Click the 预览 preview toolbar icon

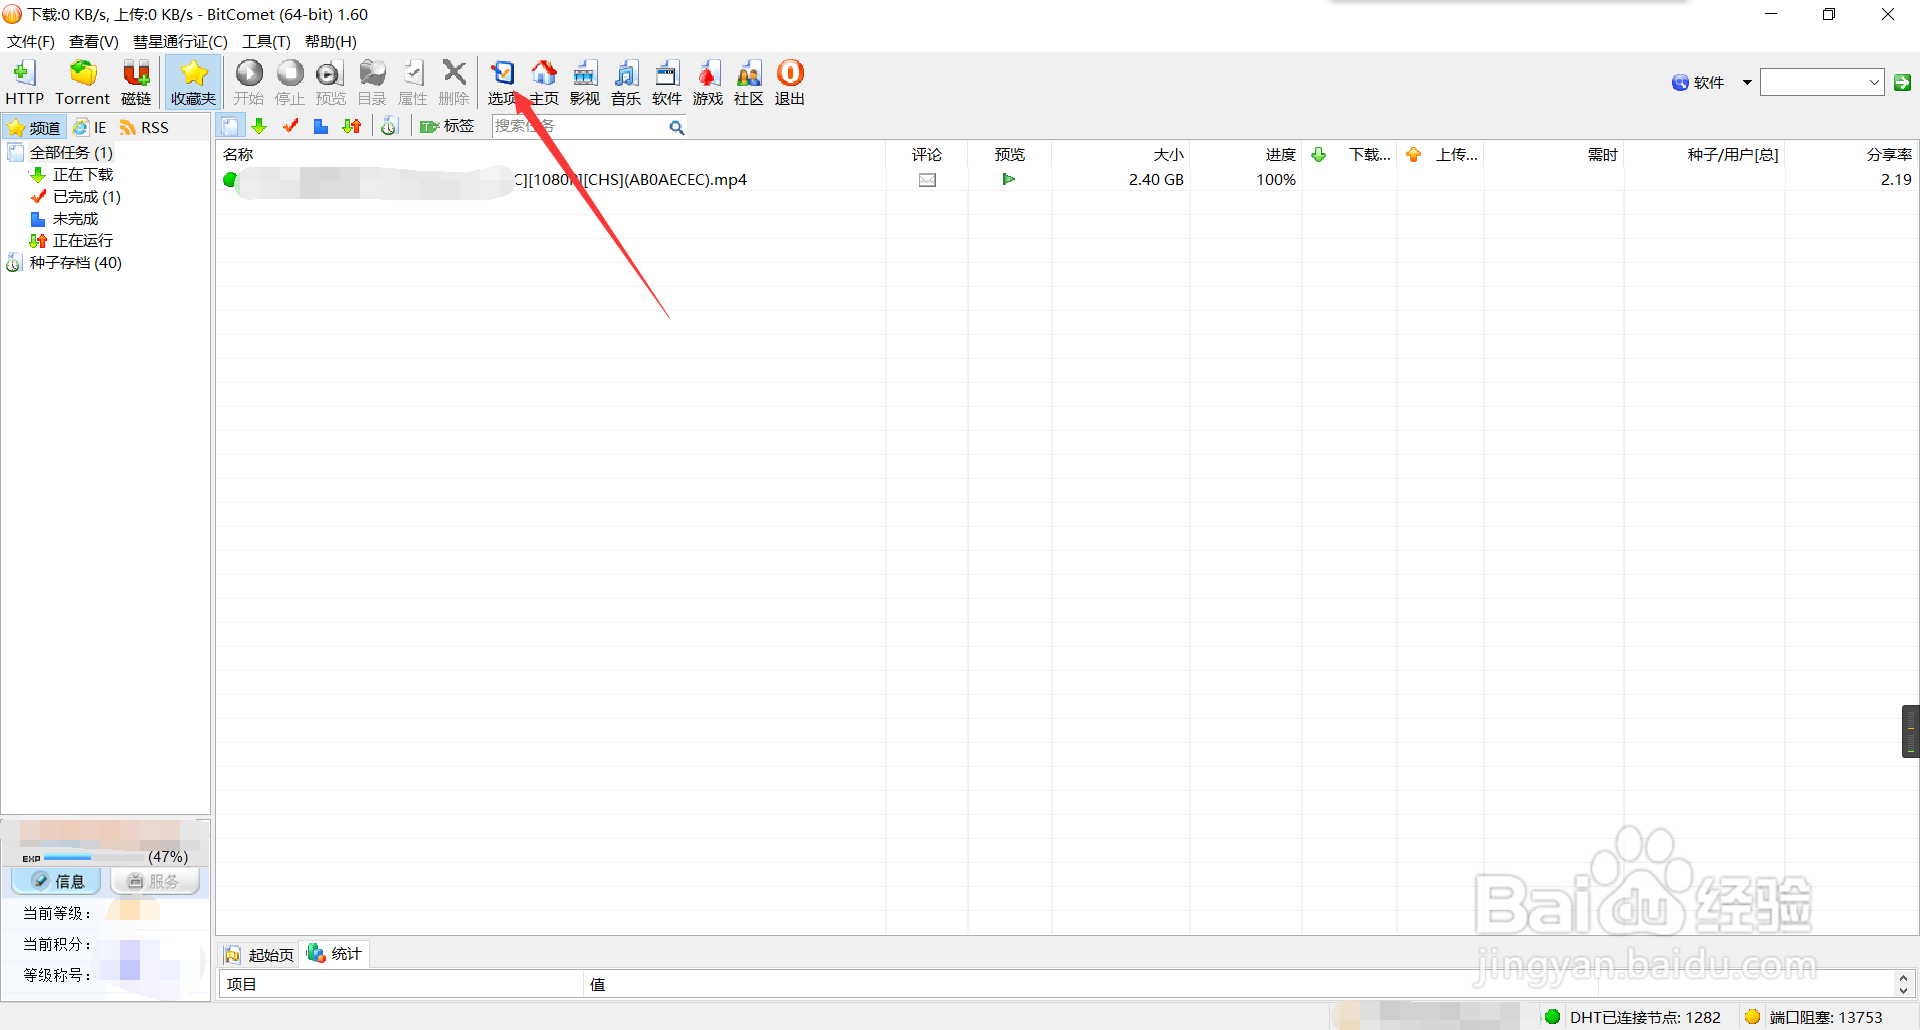coord(330,82)
